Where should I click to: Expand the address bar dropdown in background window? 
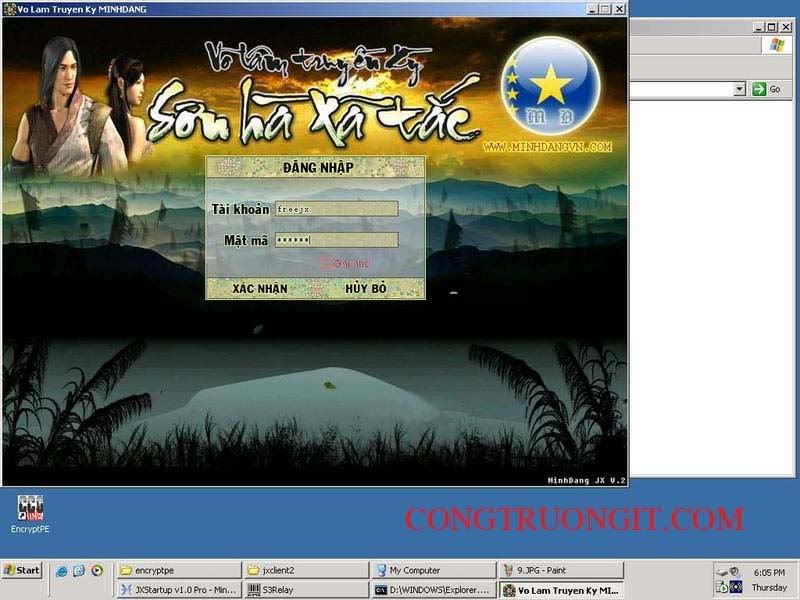(739, 89)
